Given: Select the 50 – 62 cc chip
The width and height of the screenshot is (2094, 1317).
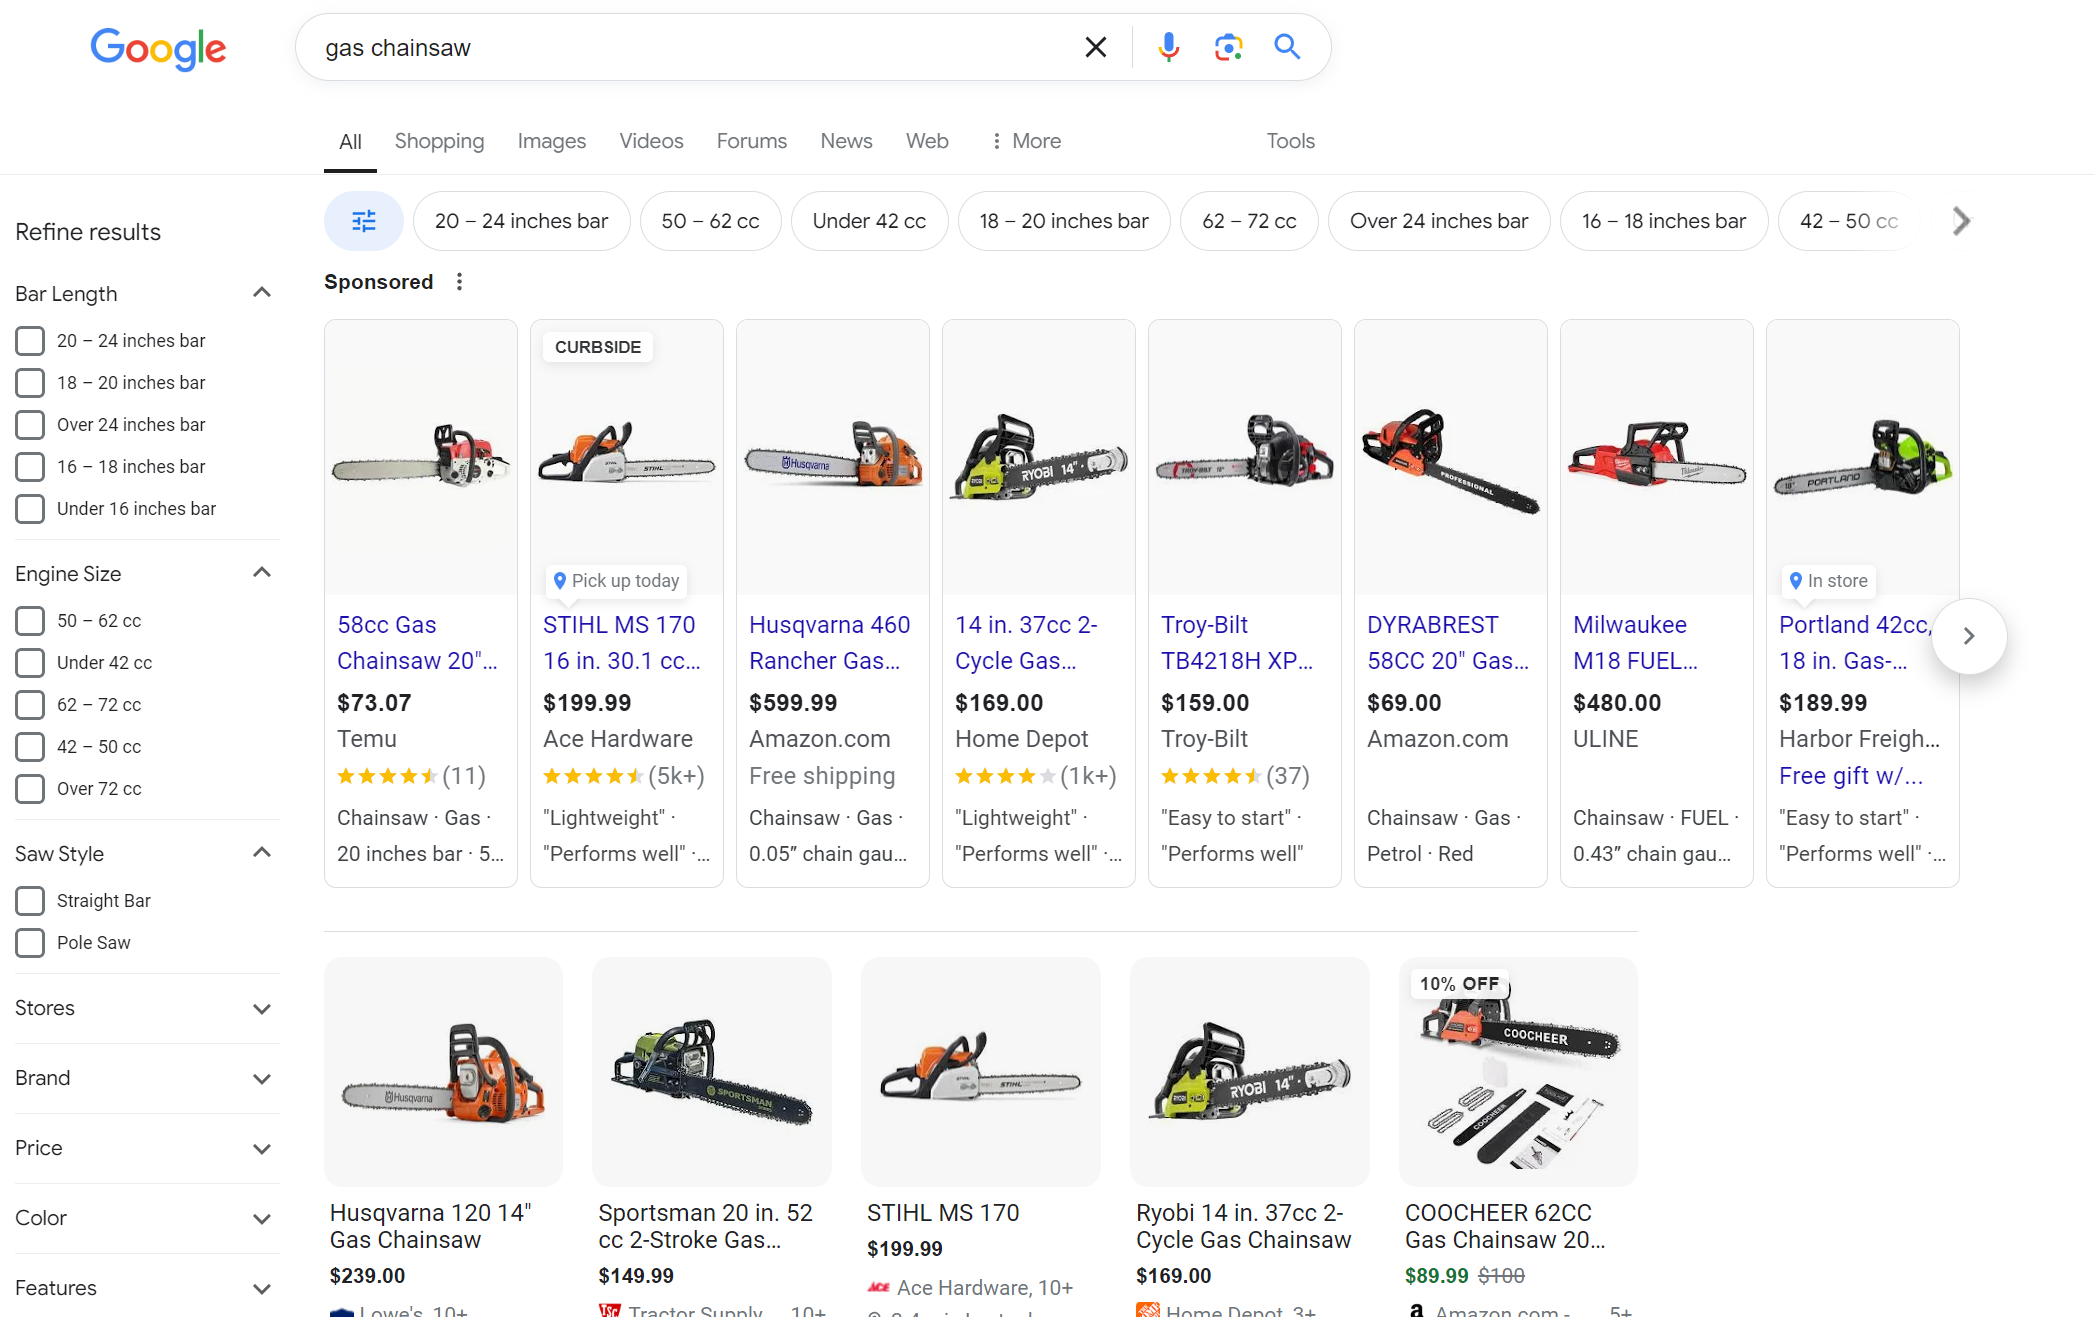Looking at the screenshot, I should tap(710, 221).
